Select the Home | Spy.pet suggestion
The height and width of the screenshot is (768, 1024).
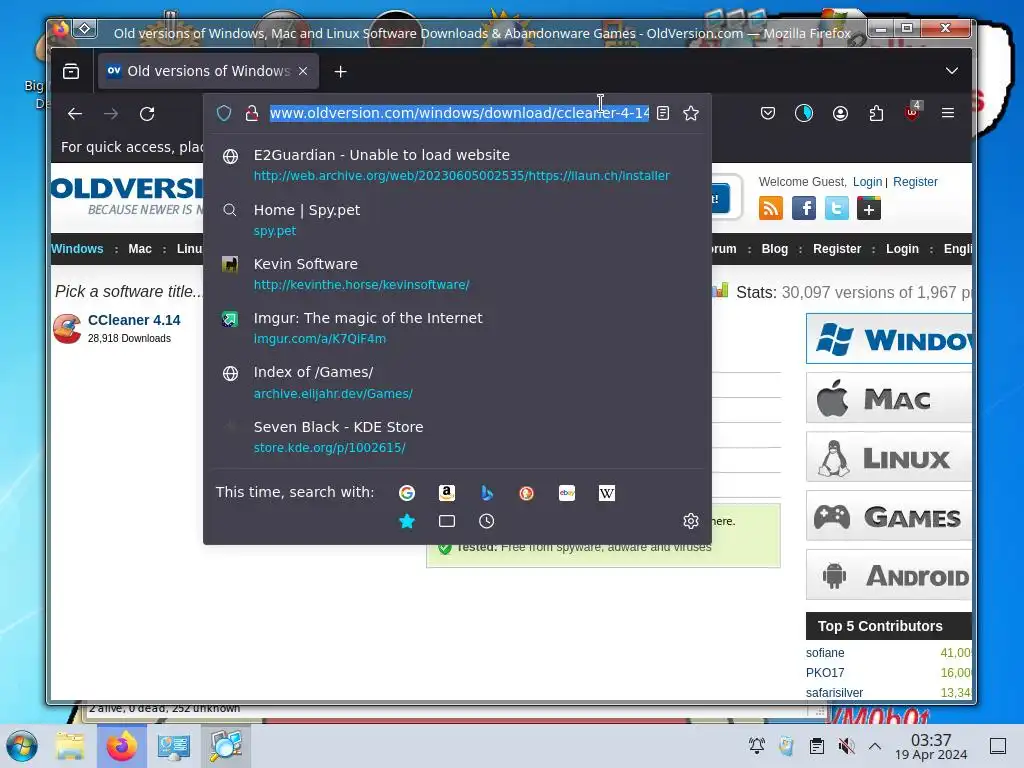point(457,219)
